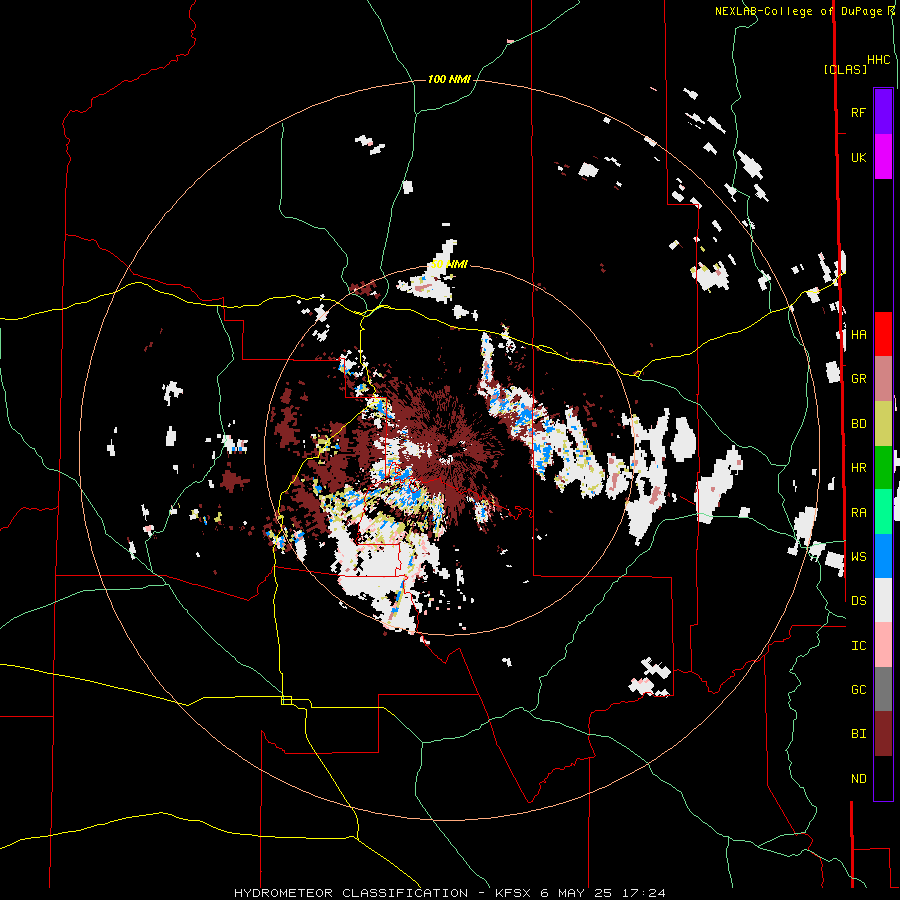Viewport: 900px width, 900px height.
Task: Click the RF legend label
Action: (859, 113)
